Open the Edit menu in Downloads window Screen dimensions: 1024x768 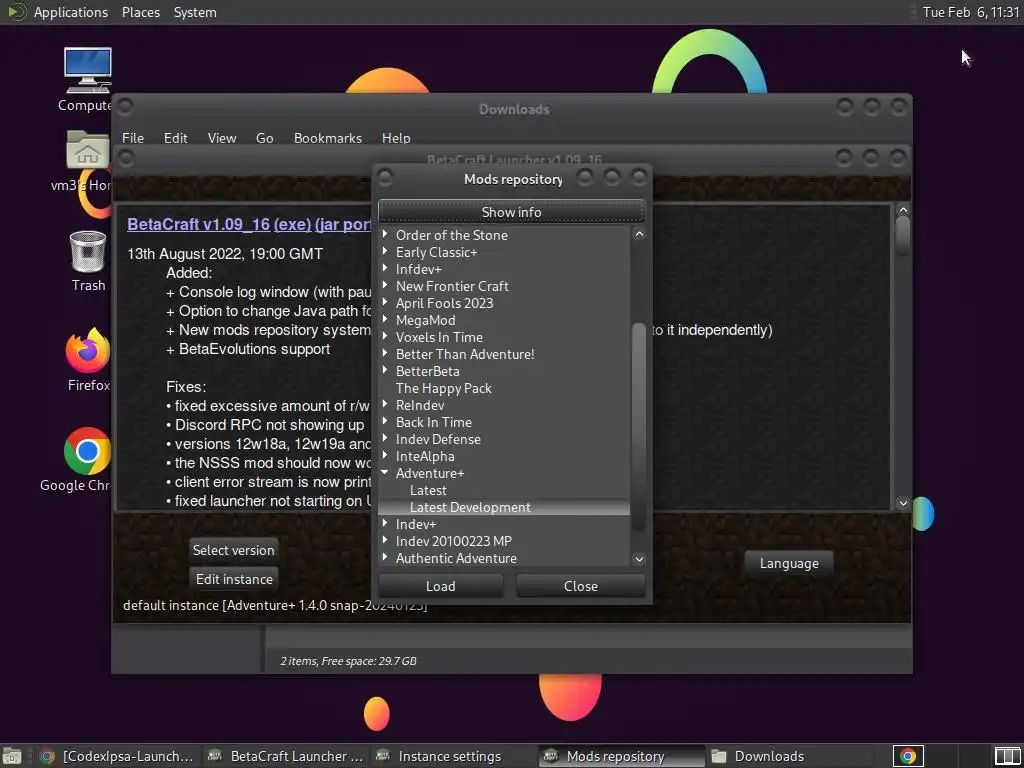point(175,138)
